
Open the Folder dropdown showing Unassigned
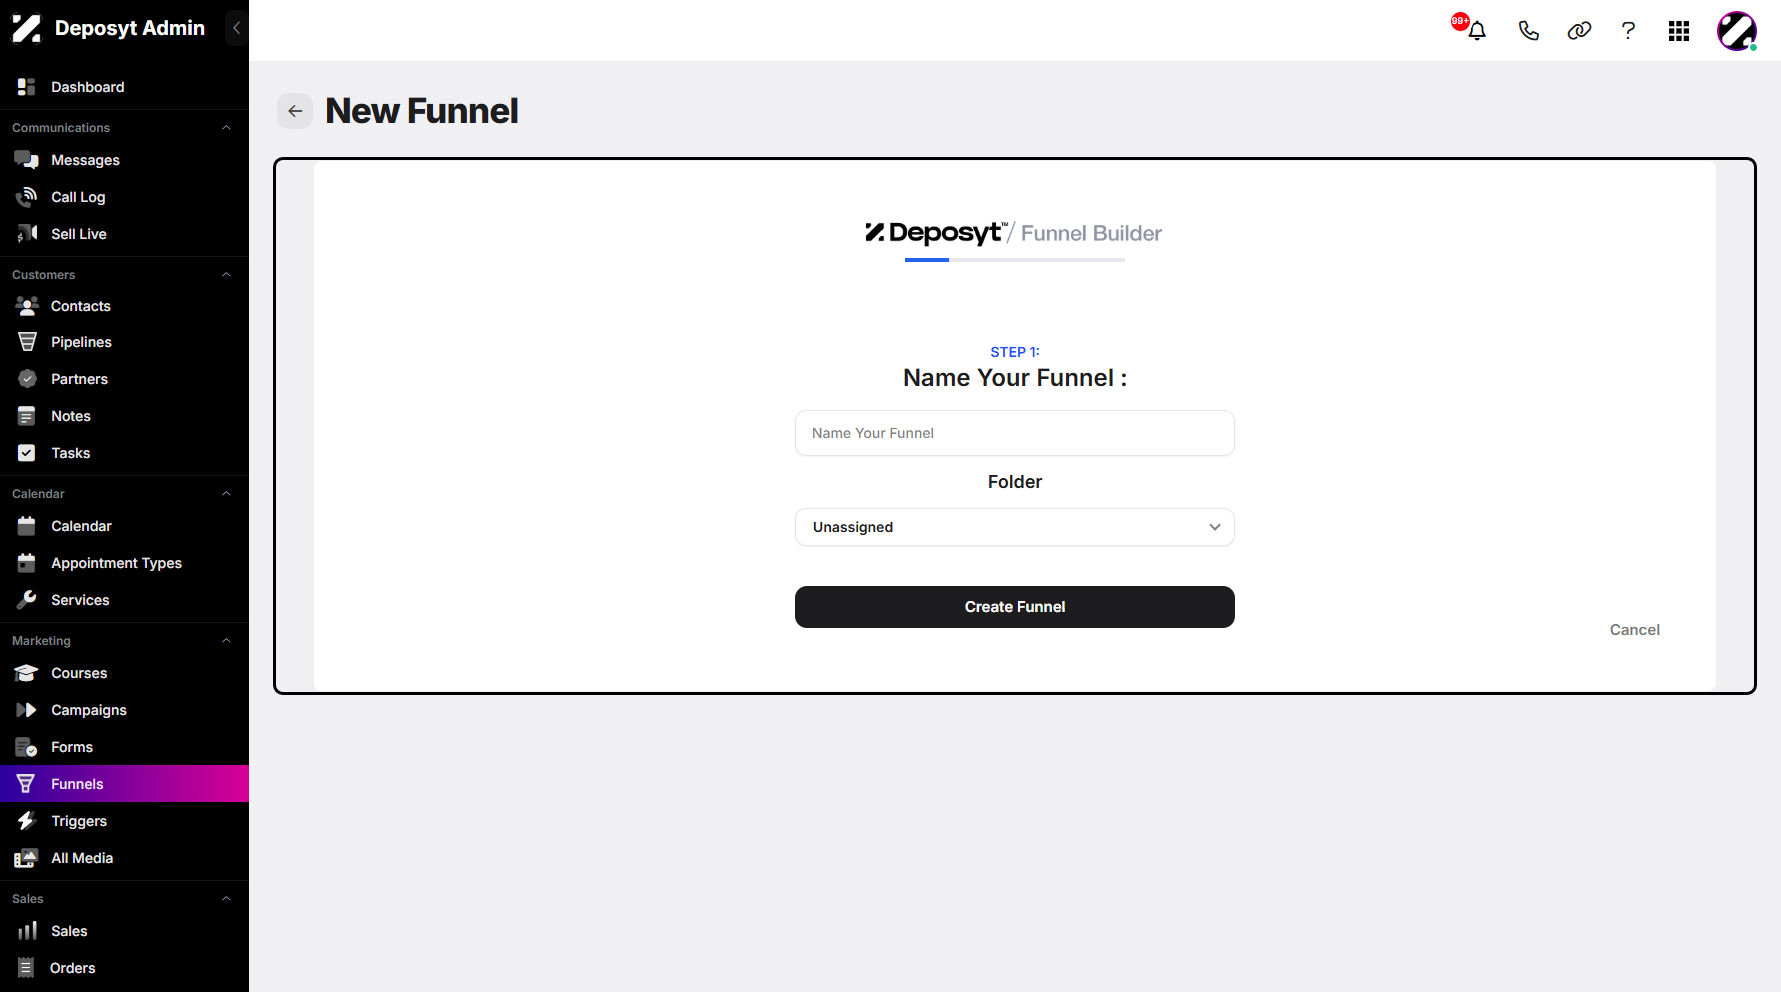pyautogui.click(x=1015, y=527)
